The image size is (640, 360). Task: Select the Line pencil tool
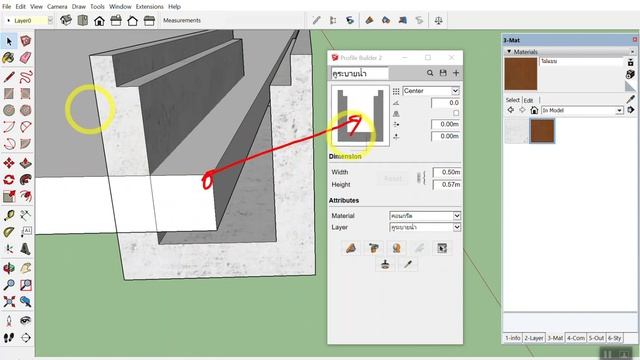click(x=9, y=77)
